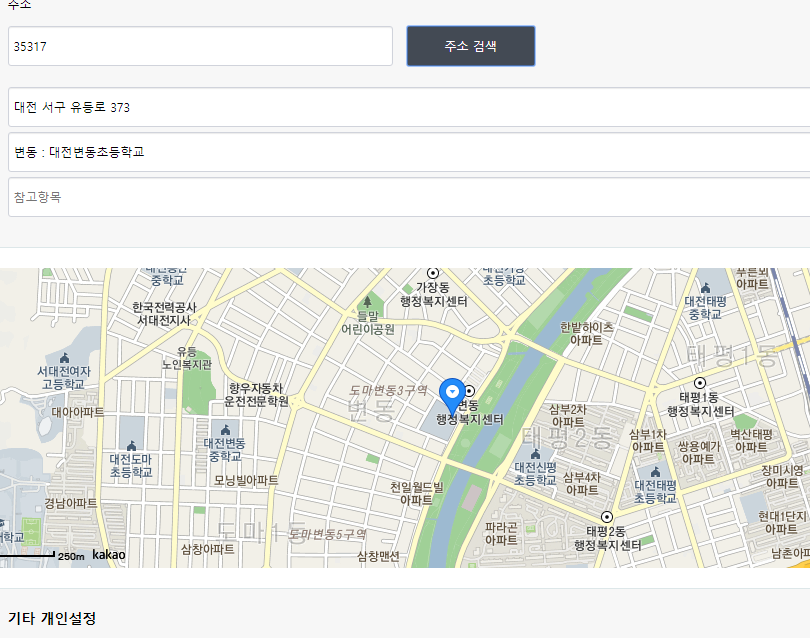Image resolution: width=810 pixels, height=638 pixels.
Task: Click the 서대전여자고등학교 school icon
Action: (x=65, y=357)
